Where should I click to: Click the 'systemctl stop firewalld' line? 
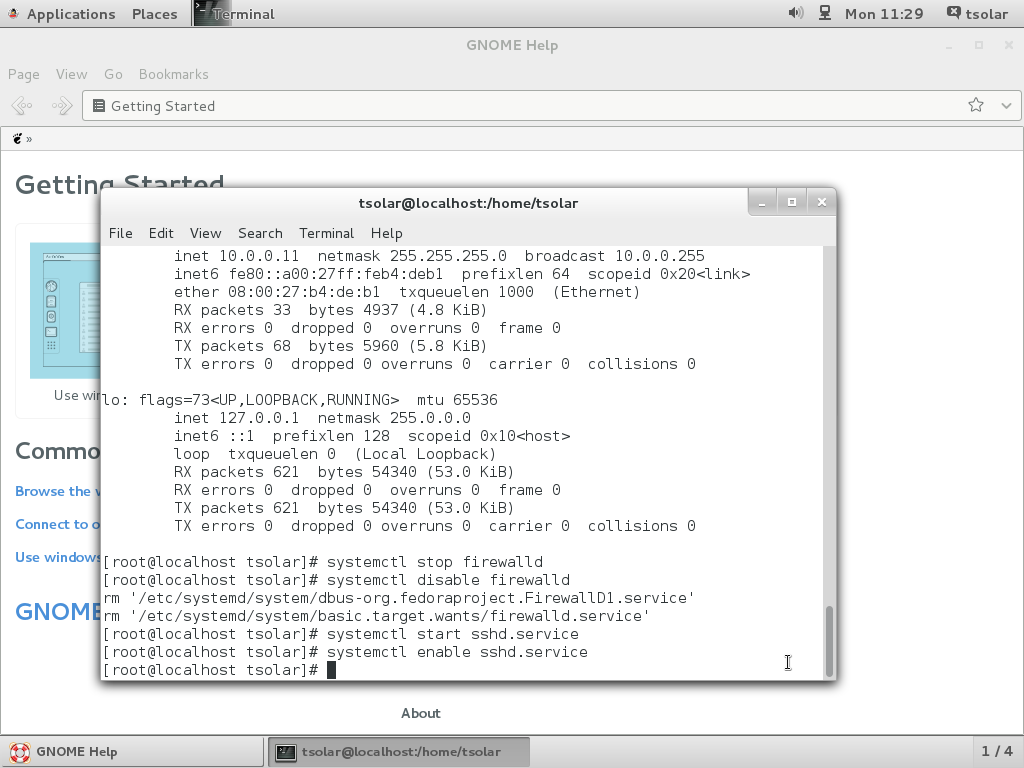(323, 562)
